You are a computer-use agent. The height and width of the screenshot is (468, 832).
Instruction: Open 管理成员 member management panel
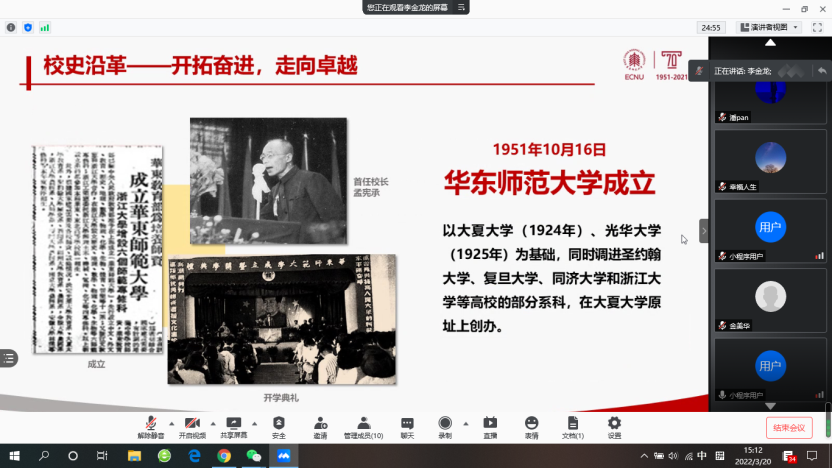364,427
